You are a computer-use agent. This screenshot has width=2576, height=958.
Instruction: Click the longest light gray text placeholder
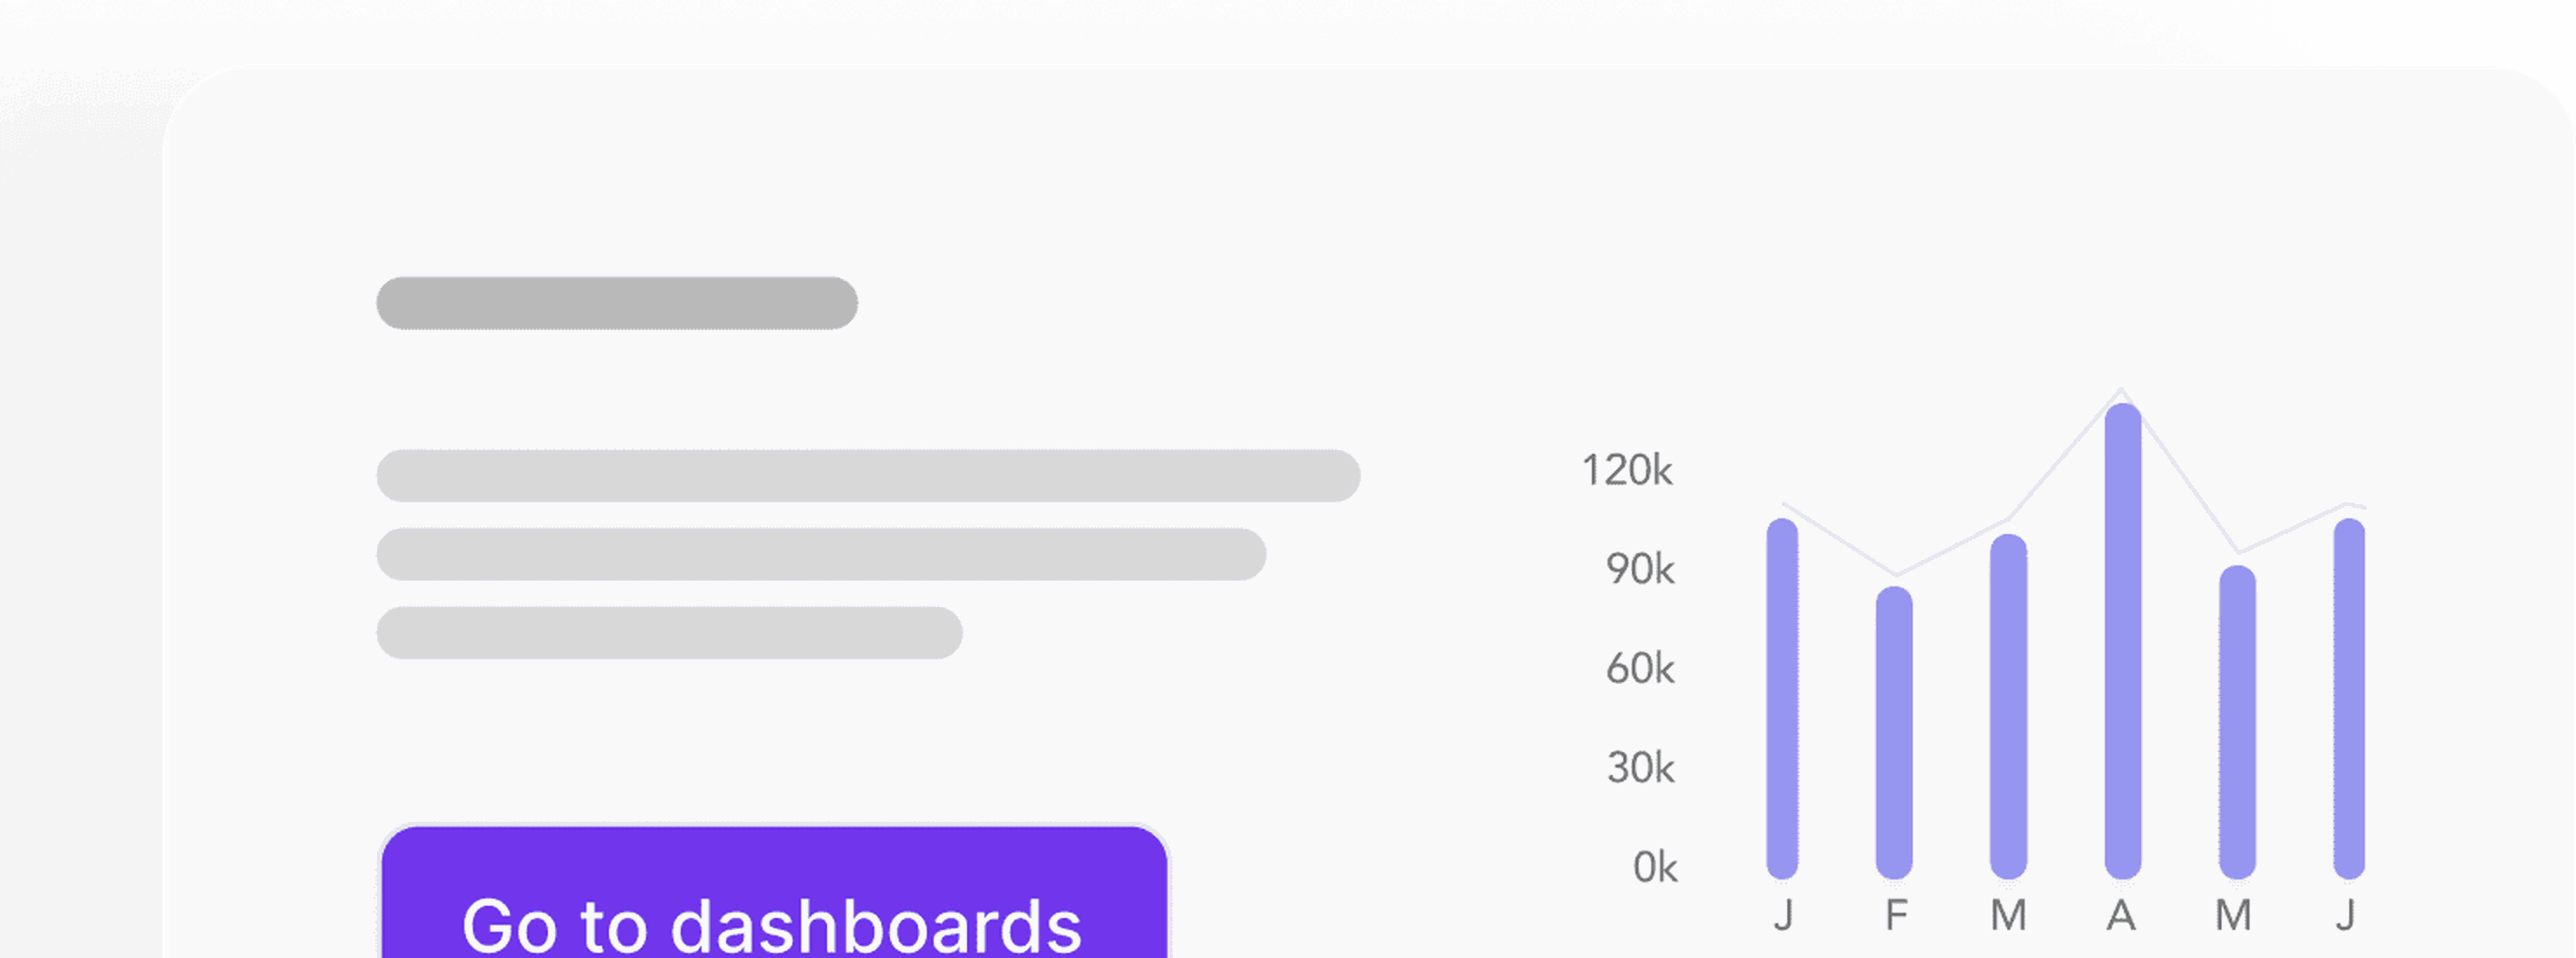(868, 475)
